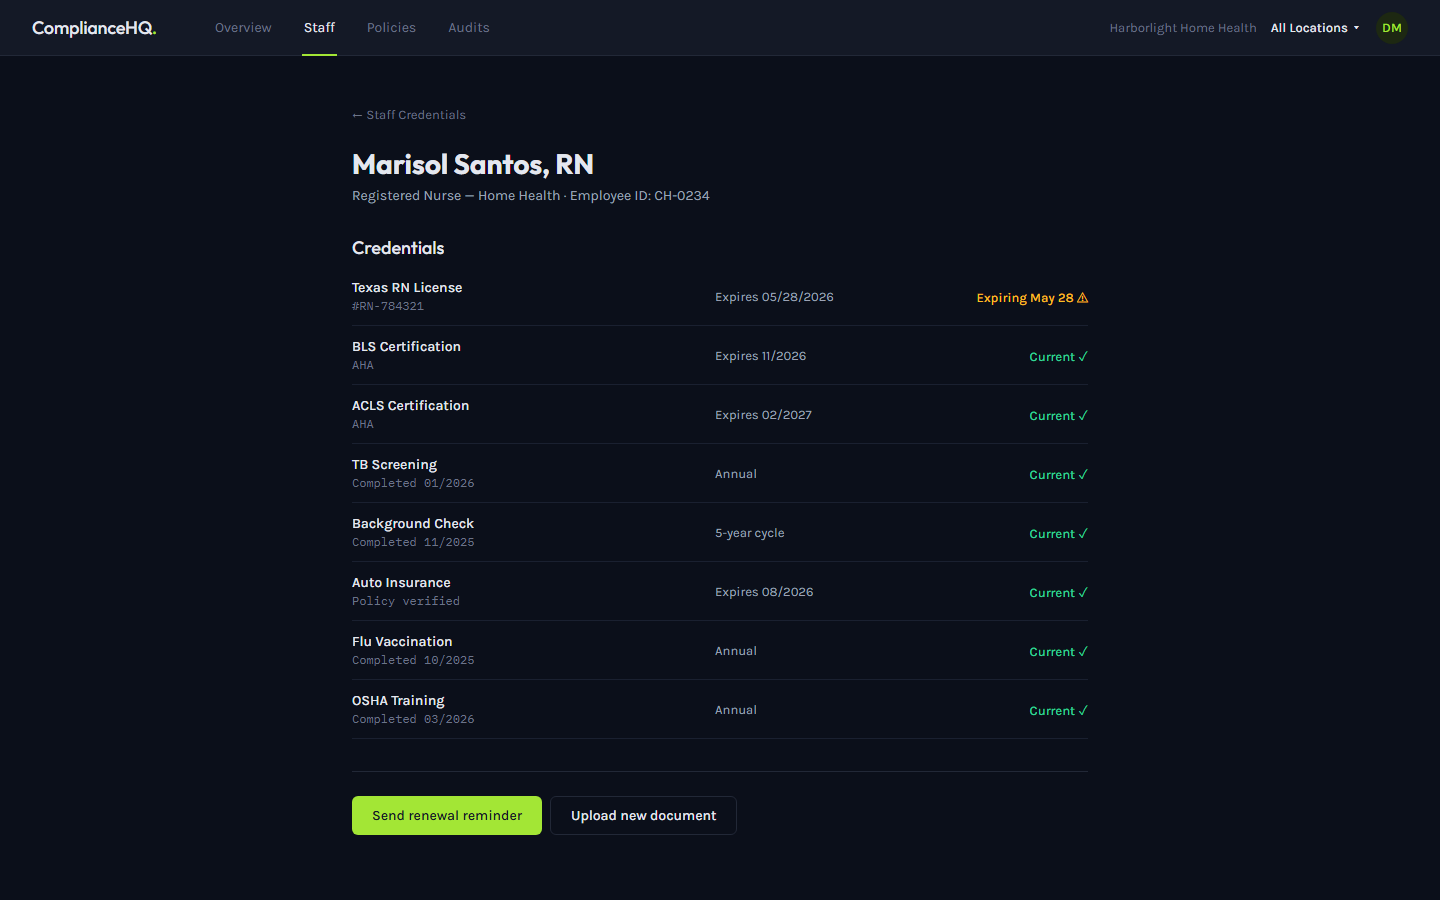Click Current status for OSHA Training
This screenshot has height=900, width=1440.
pyautogui.click(x=1058, y=711)
